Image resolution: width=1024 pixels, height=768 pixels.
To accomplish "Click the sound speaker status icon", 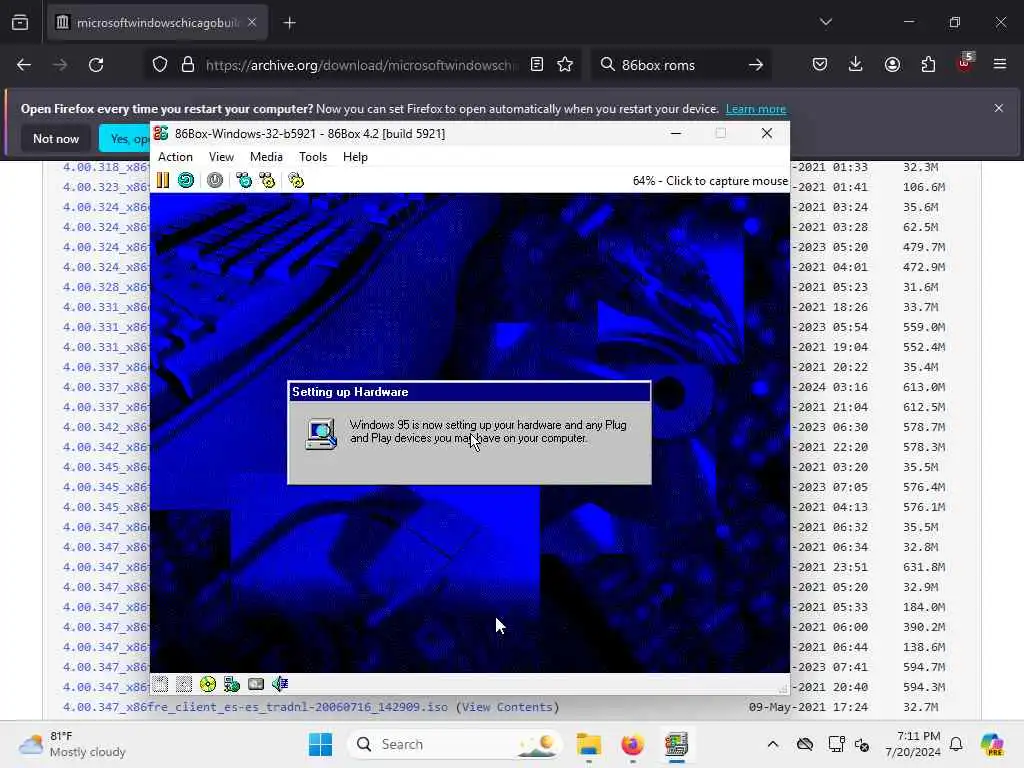I will click(280, 684).
